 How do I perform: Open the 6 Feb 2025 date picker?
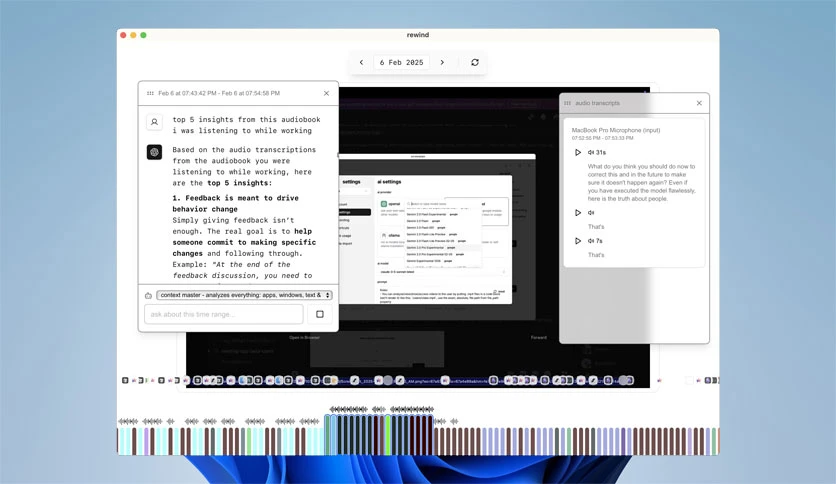401,62
